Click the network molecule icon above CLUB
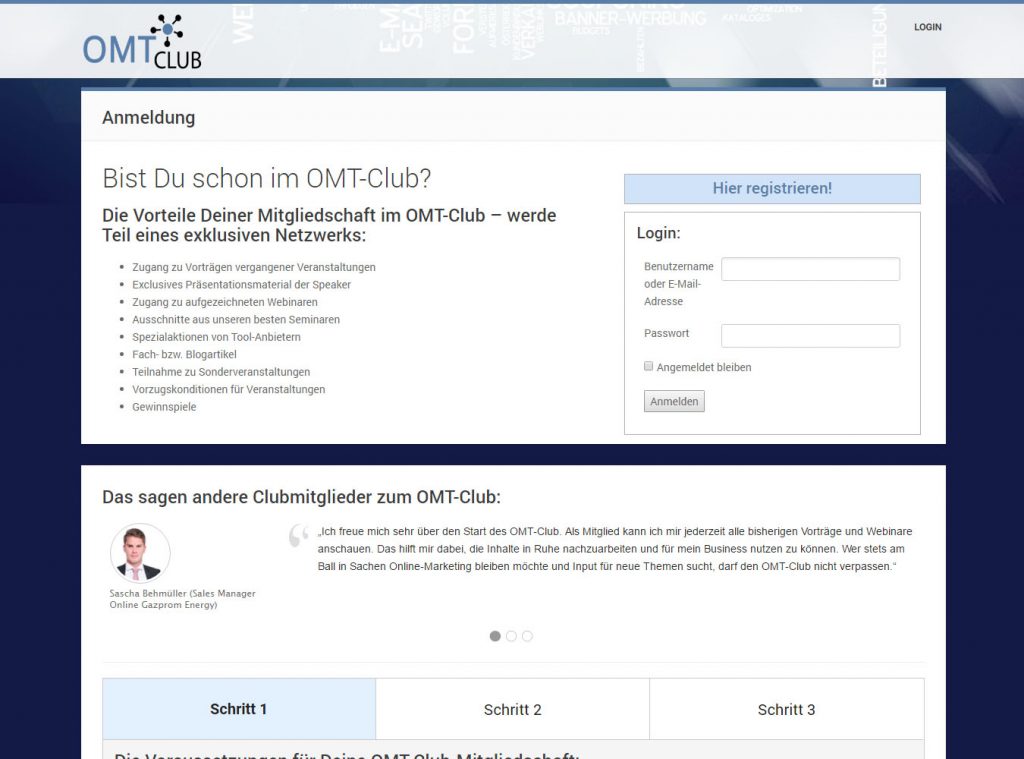 (x=166, y=30)
